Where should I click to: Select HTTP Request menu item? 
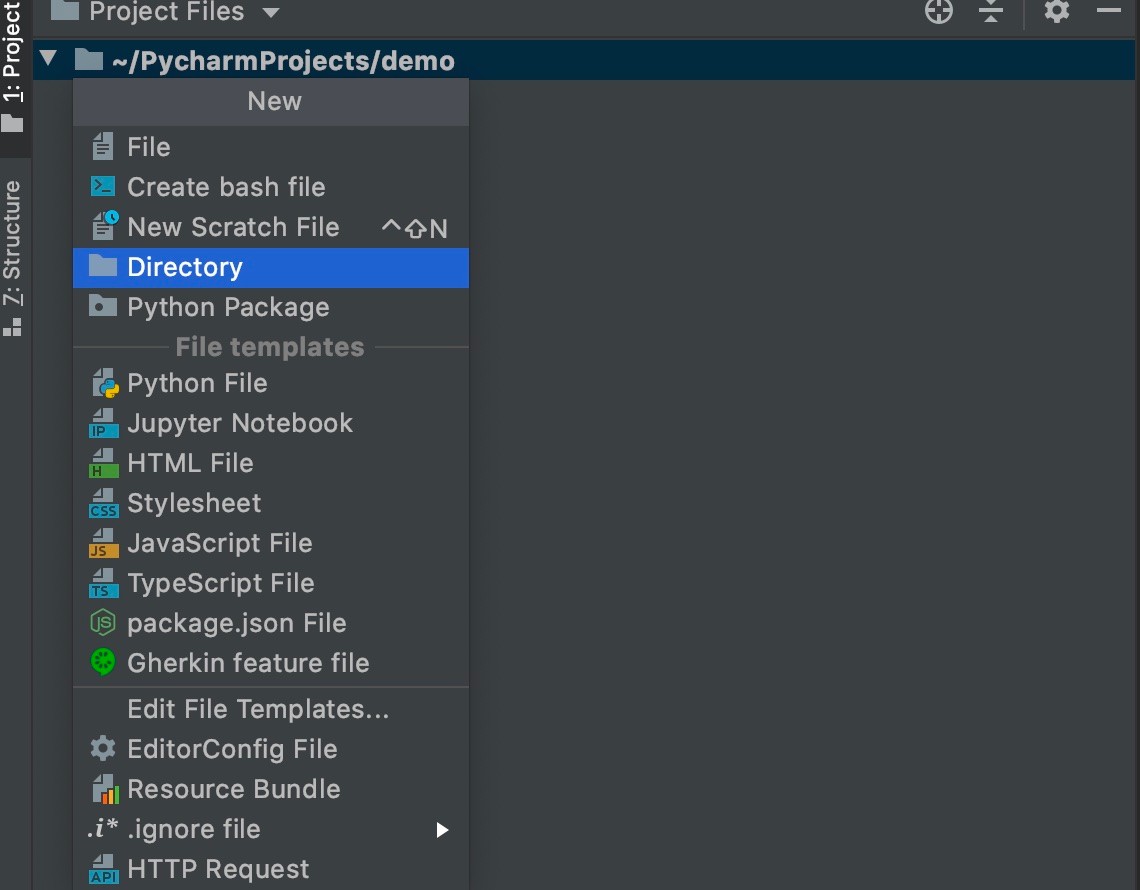point(271,869)
